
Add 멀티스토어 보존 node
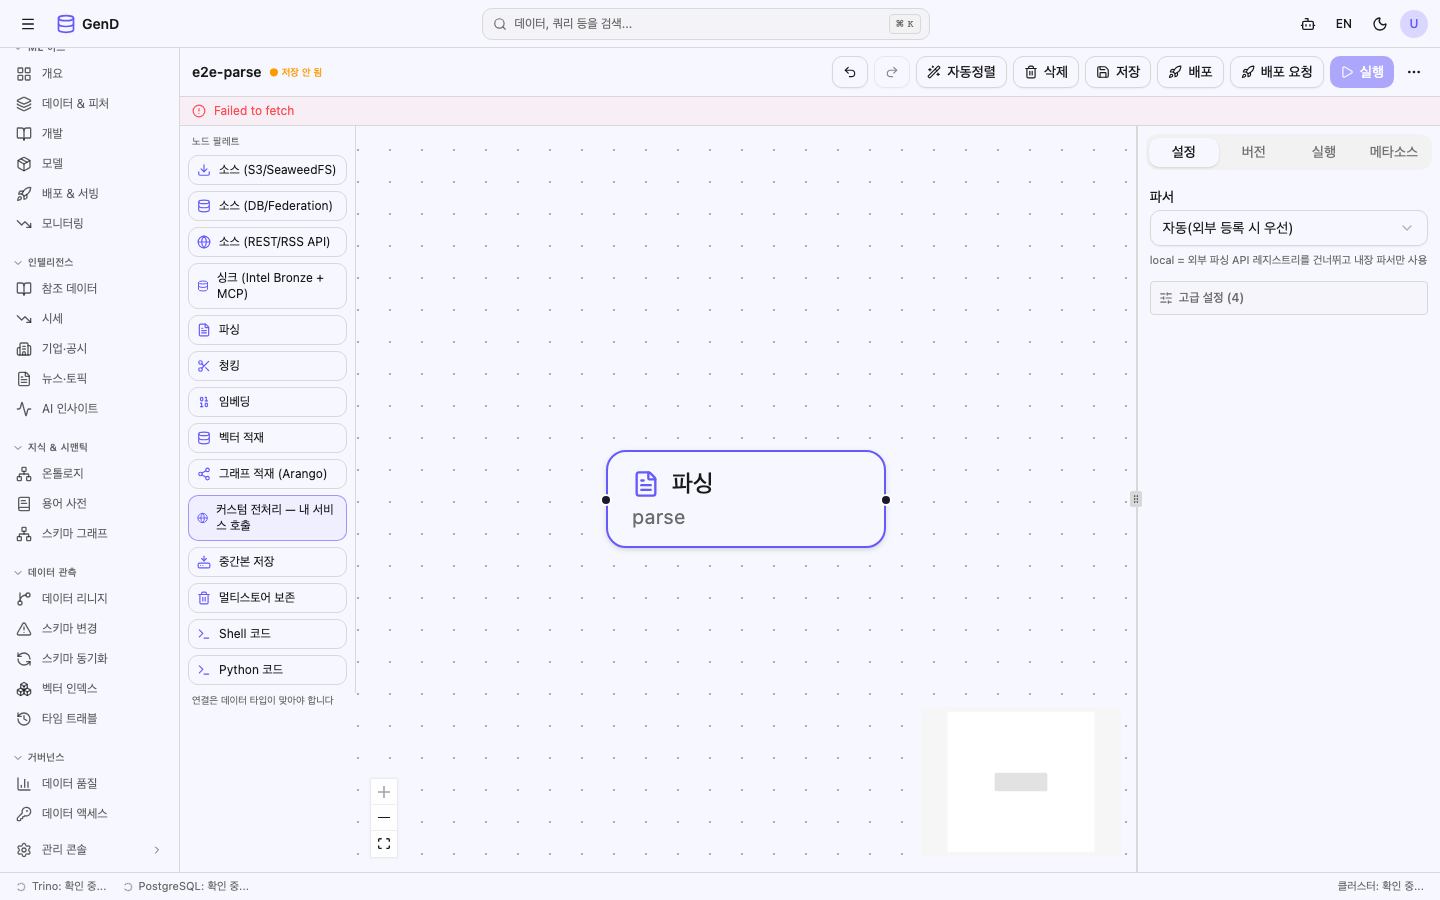[x=267, y=598]
